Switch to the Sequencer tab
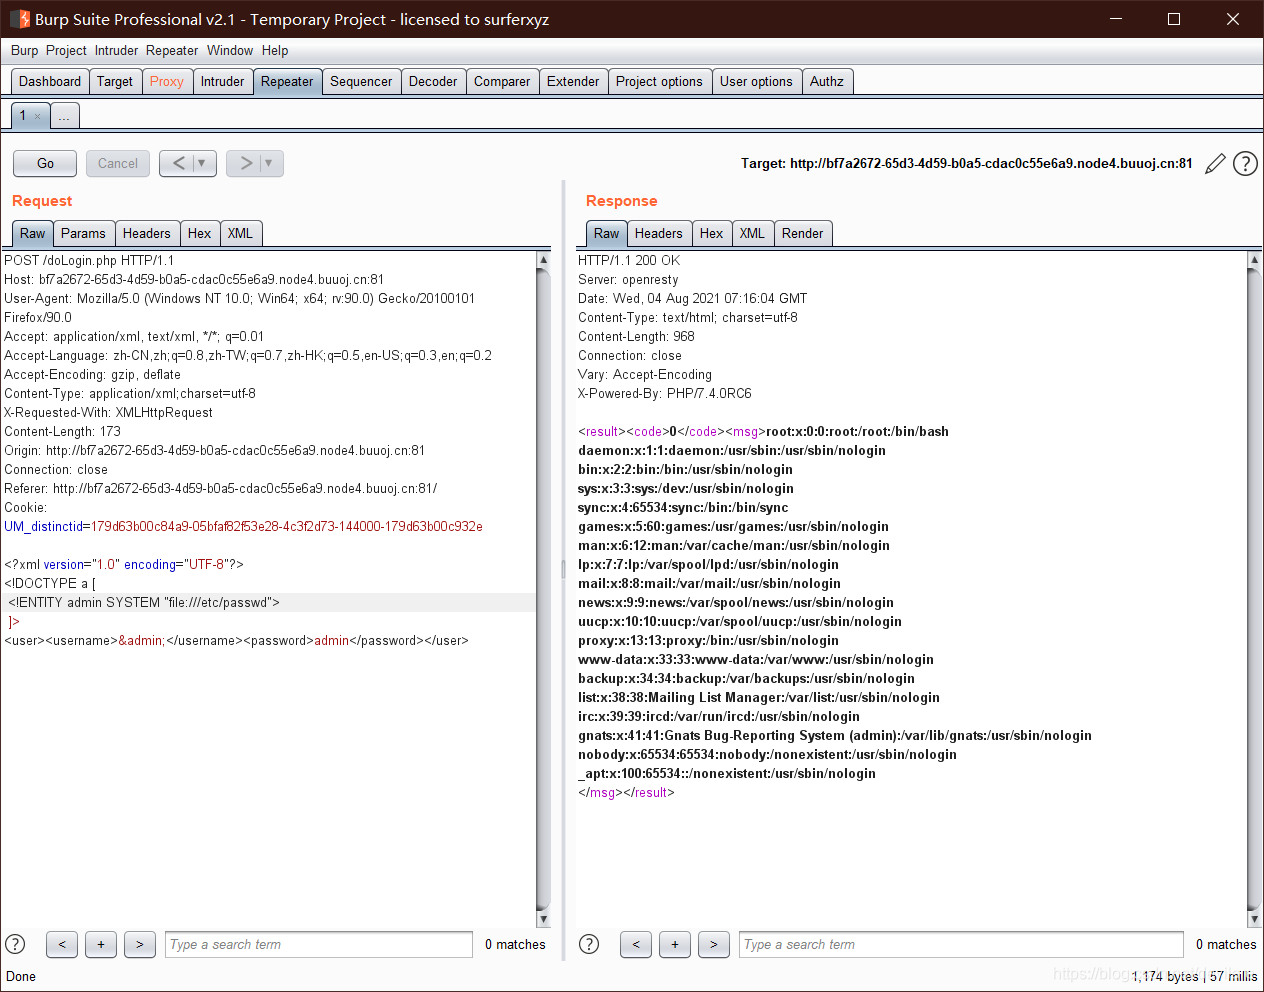The image size is (1264, 992). (x=361, y=82)
